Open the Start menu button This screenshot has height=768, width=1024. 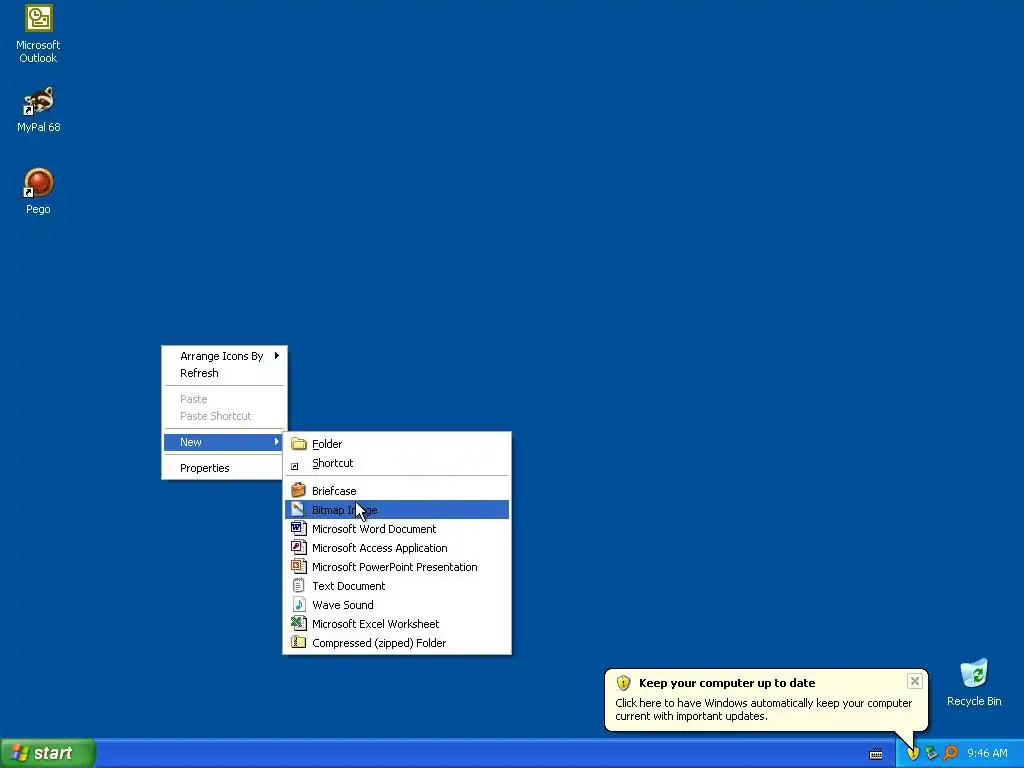click(48, 753)
